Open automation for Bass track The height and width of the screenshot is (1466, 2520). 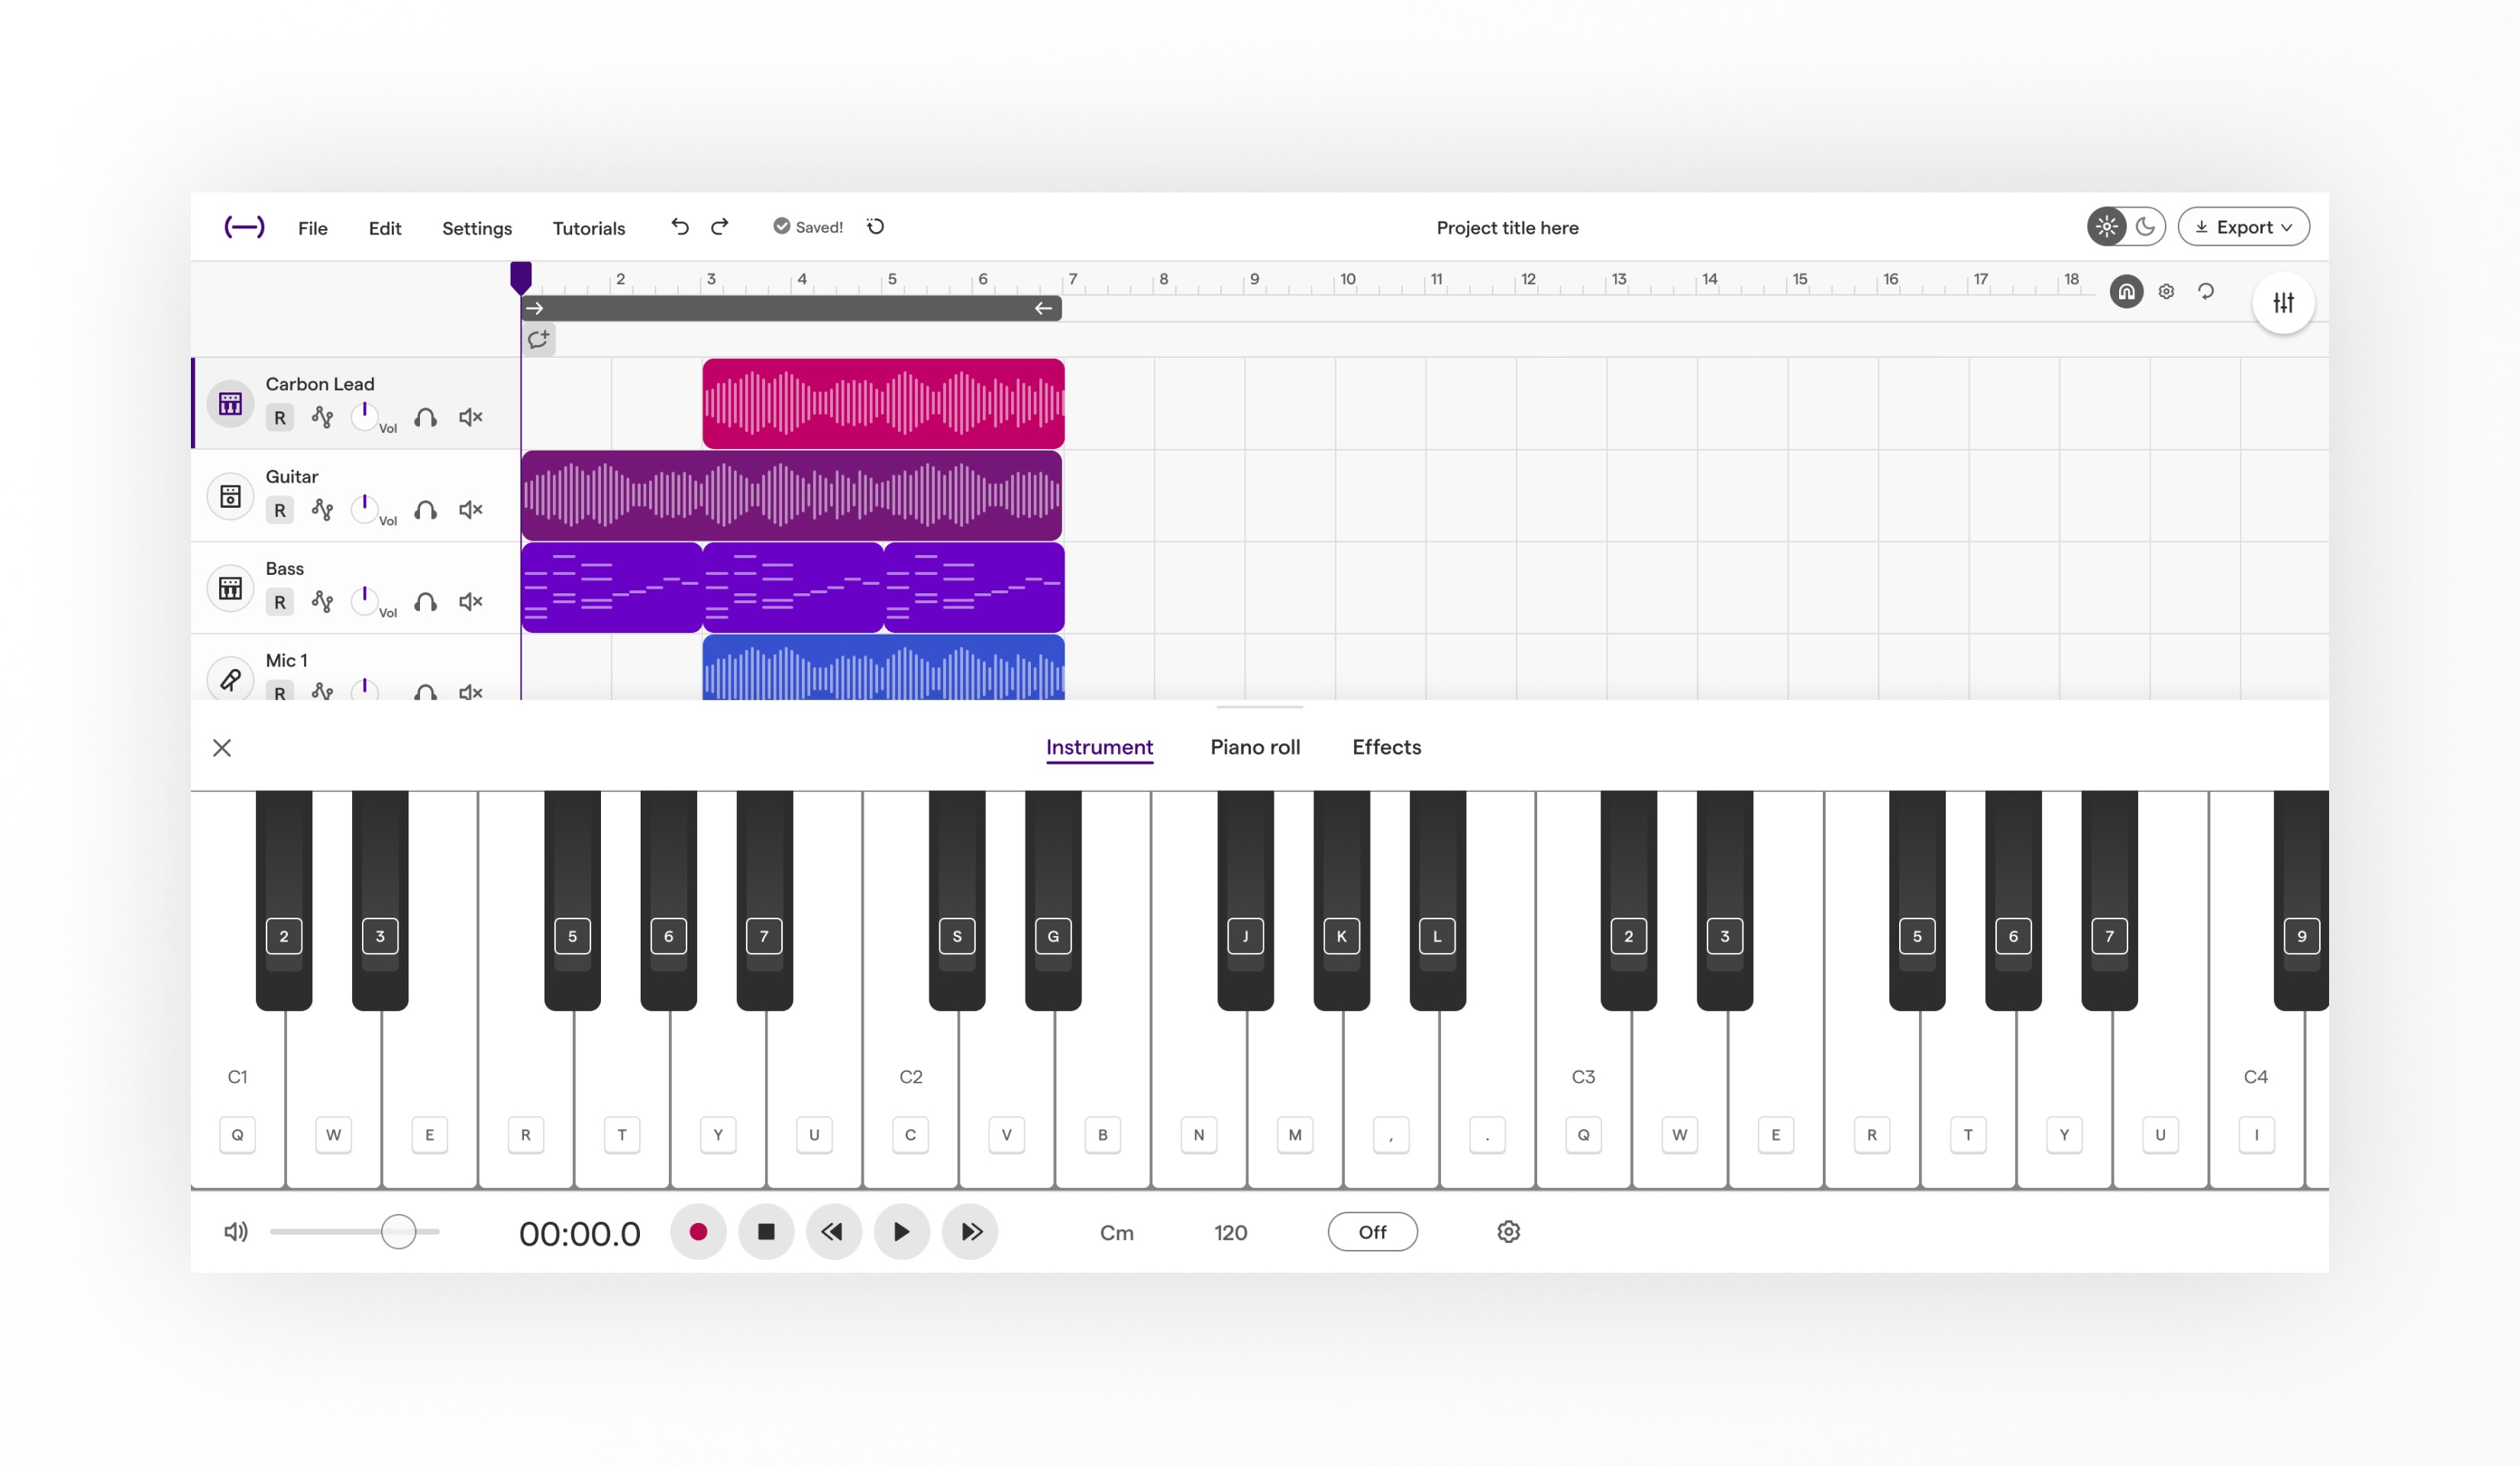click(322, 602)
